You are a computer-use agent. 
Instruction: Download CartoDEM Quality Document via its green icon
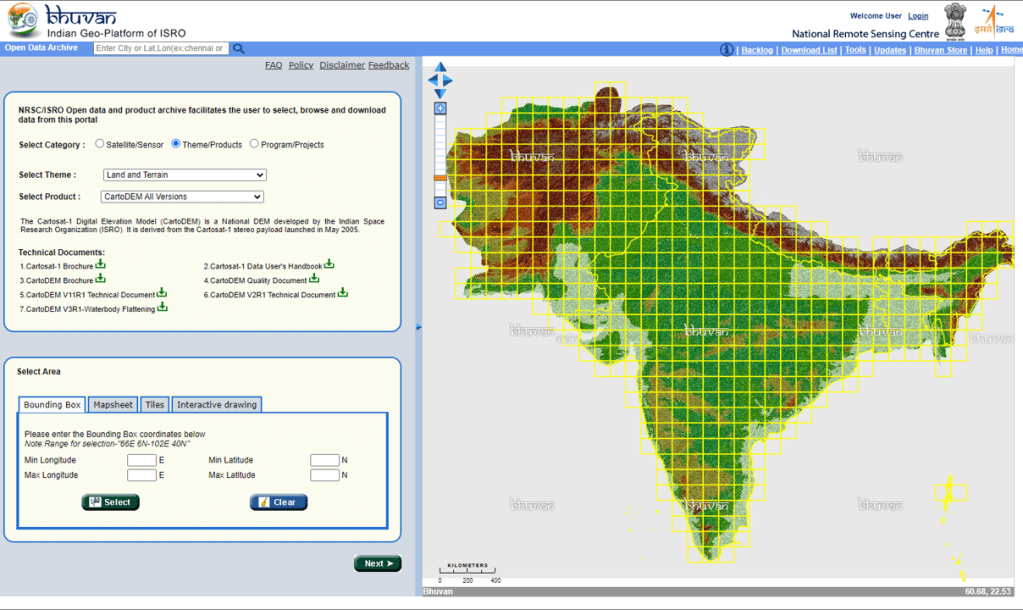coord(314,279)
